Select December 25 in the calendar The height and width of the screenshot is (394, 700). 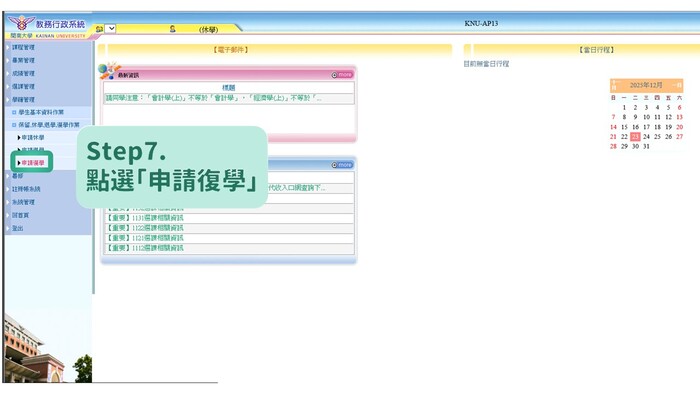[x=657, y=137]
